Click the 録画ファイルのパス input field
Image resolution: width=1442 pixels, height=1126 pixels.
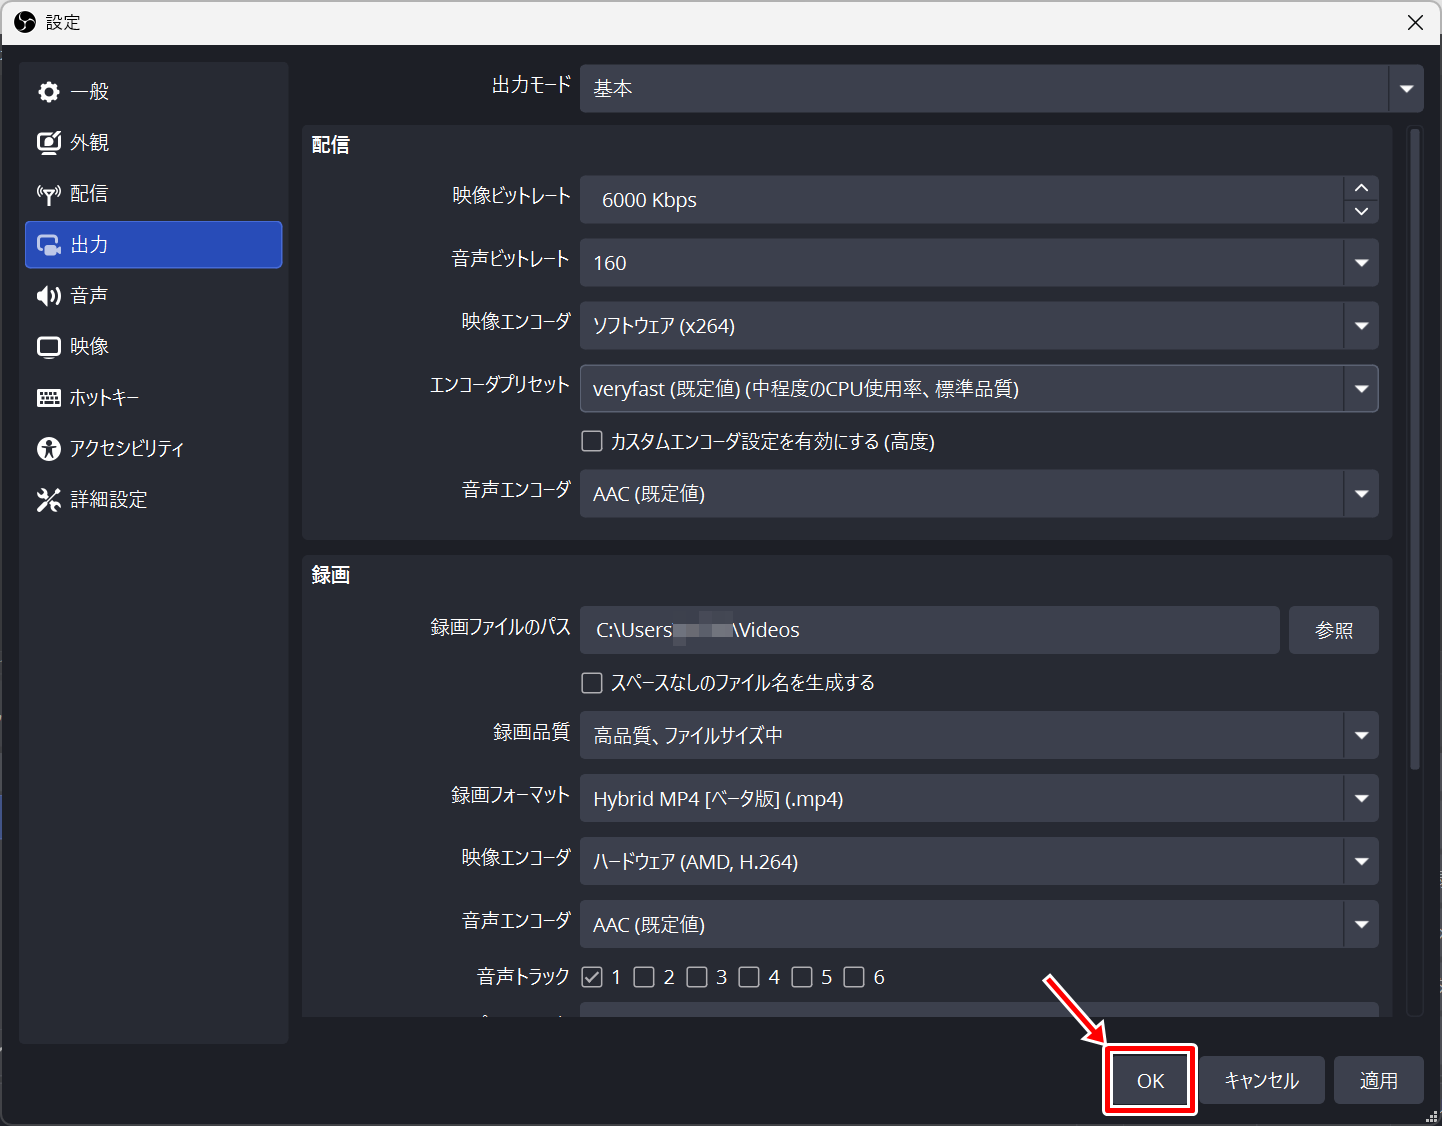[928, 630]
